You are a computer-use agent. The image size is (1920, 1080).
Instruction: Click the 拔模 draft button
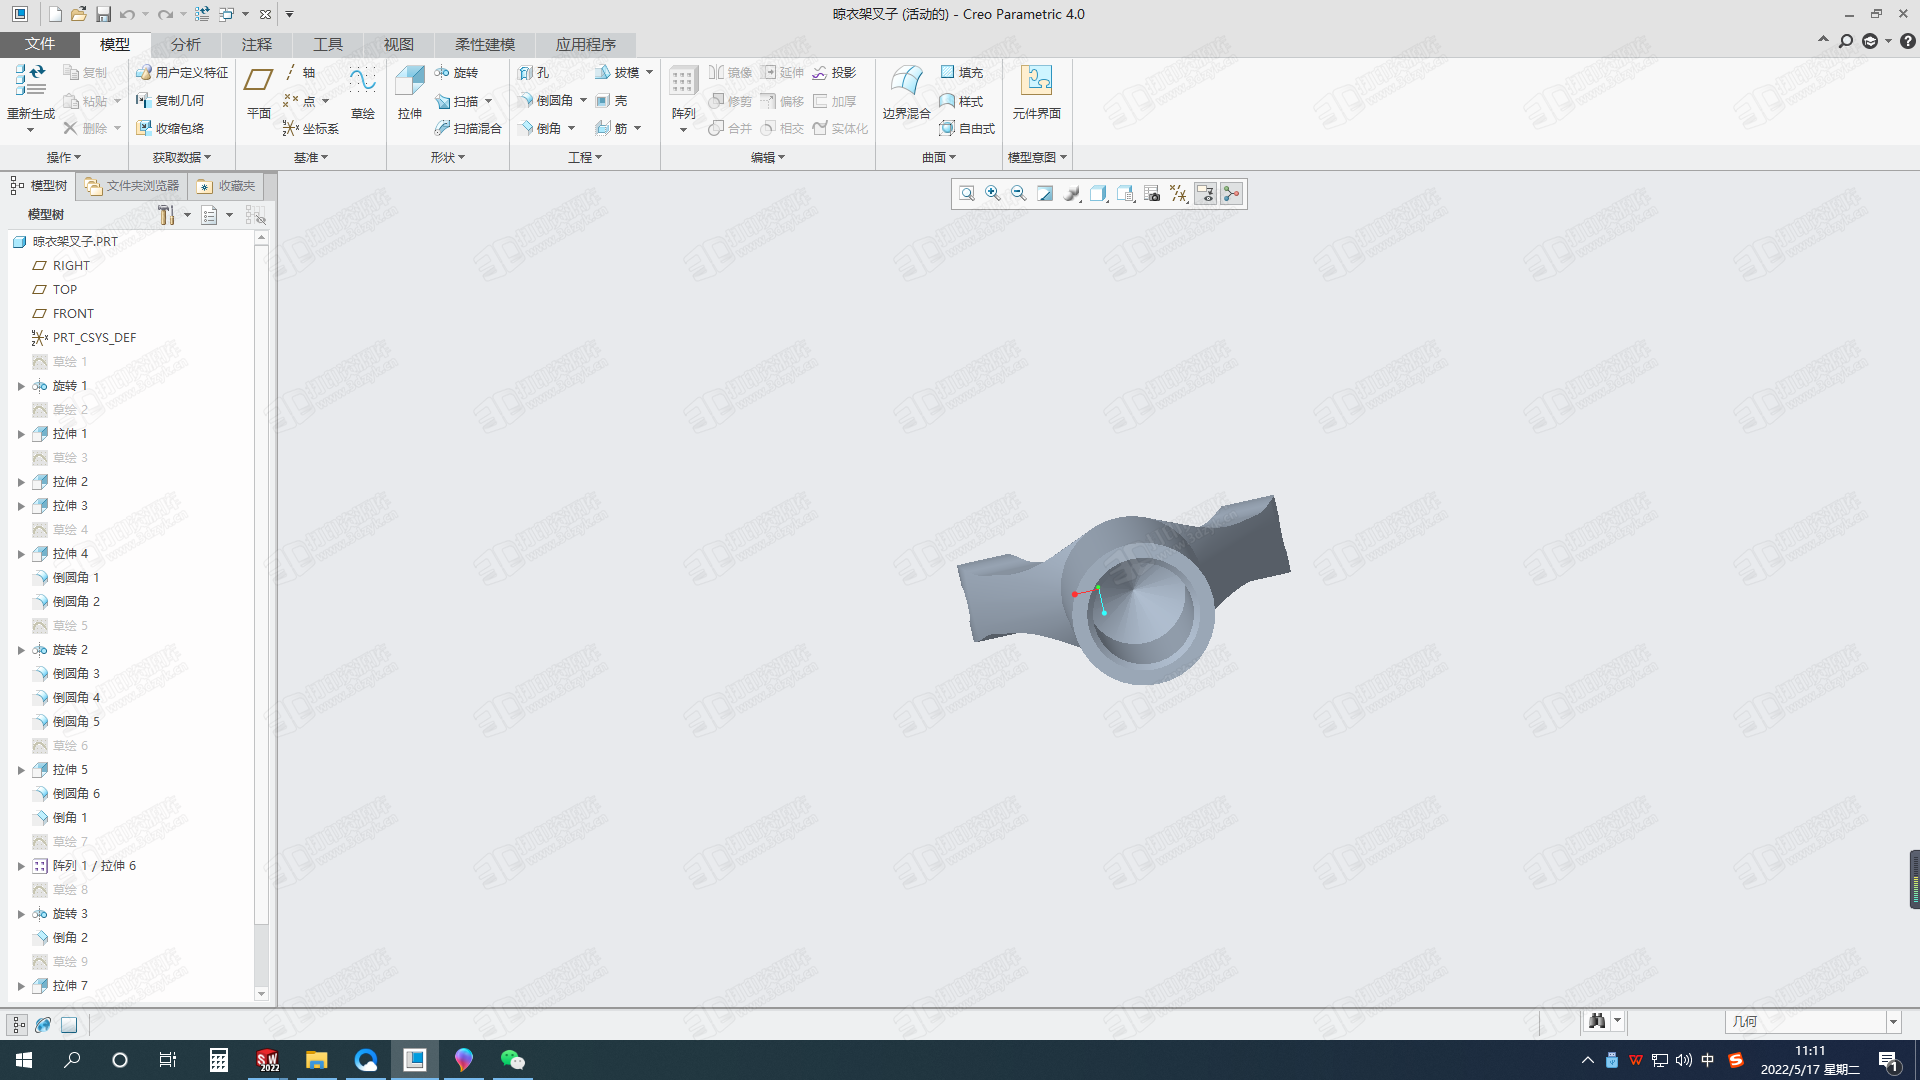[x=618, y=72]
